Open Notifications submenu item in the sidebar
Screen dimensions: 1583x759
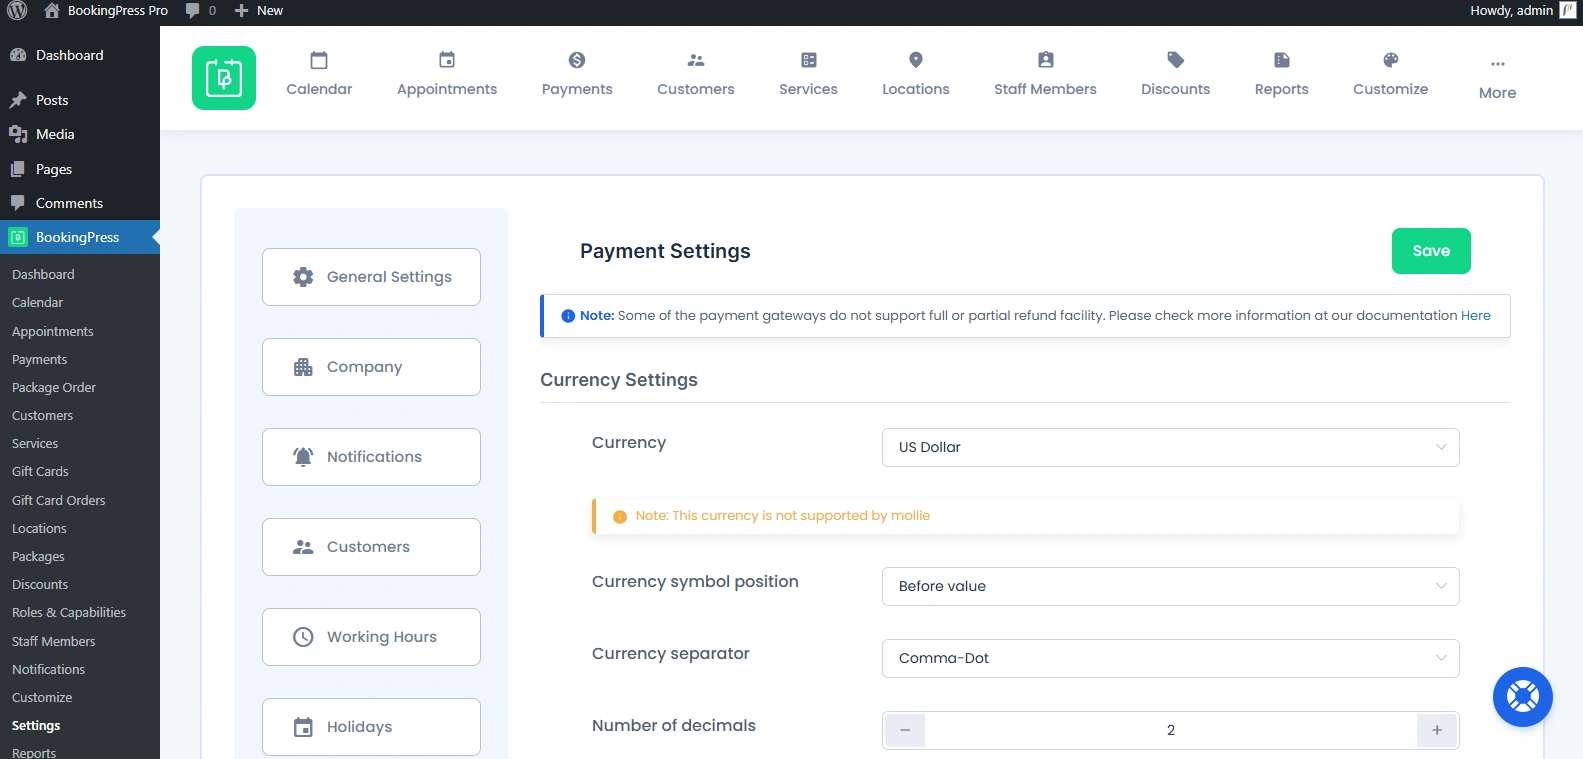pyautogui.click(x=48, y=669)
